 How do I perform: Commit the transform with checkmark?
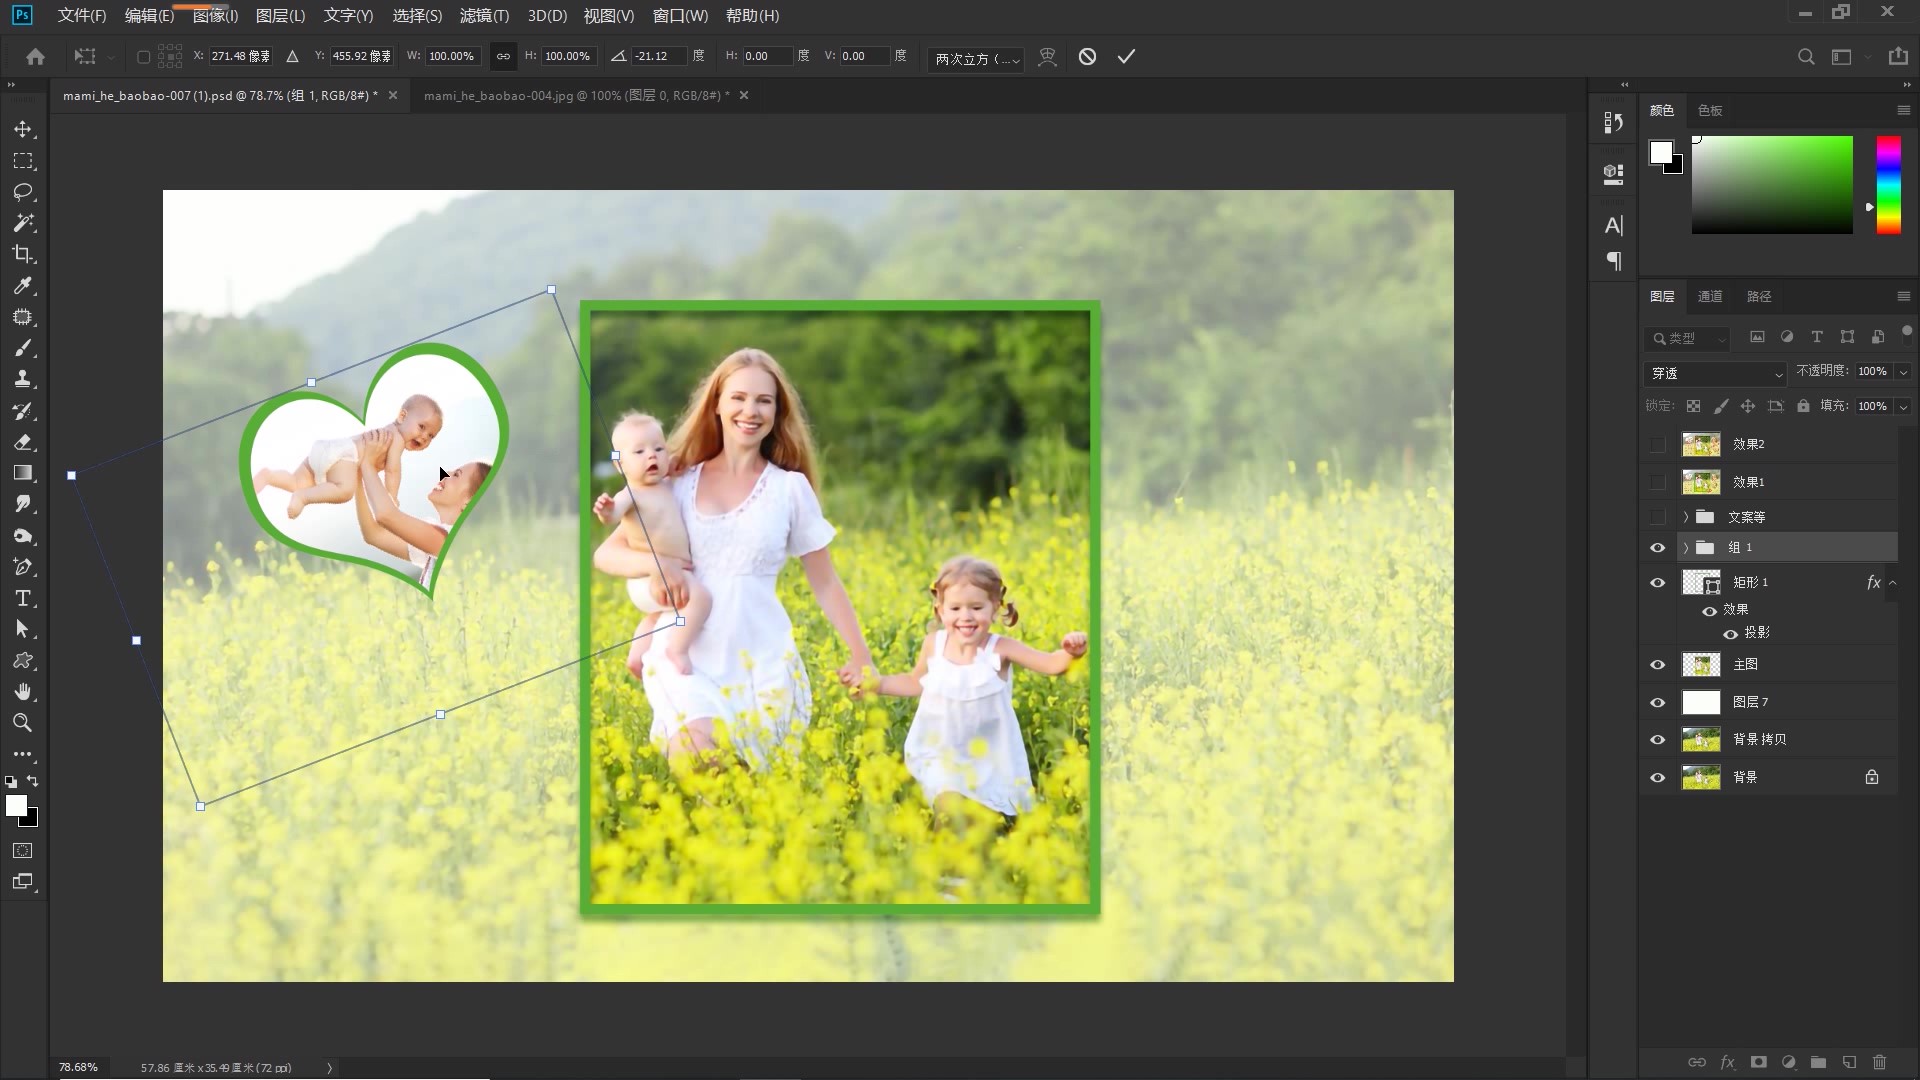pos(1126,57)
